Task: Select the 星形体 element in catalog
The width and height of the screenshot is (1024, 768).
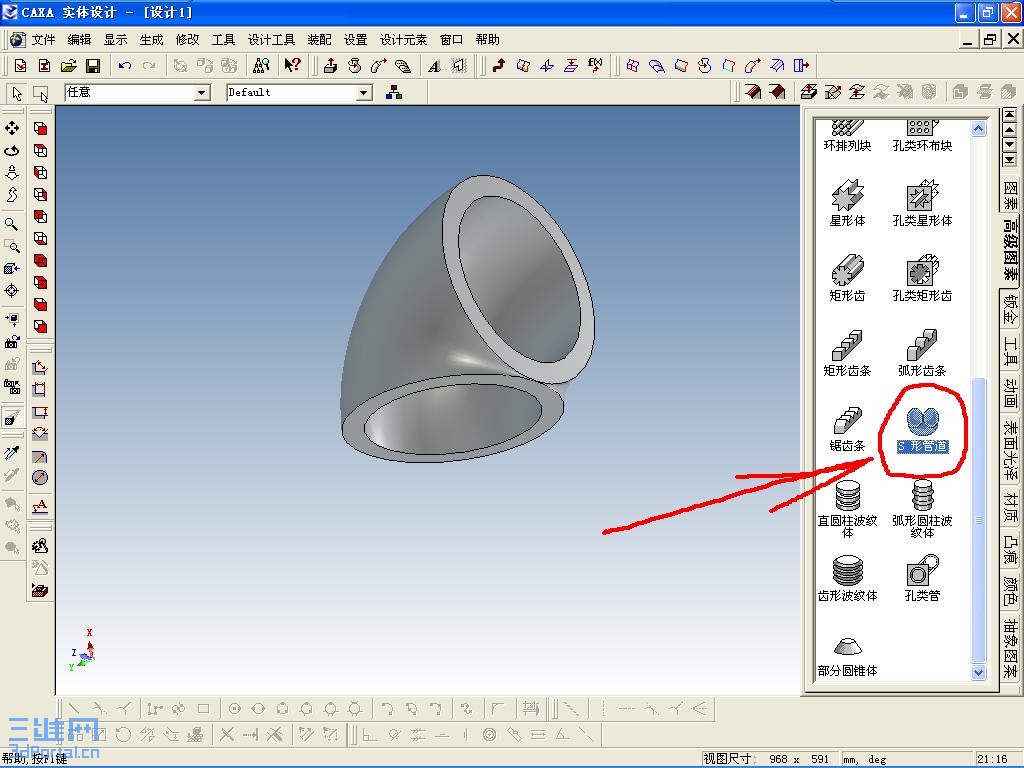Action: [x=847, y=203]
